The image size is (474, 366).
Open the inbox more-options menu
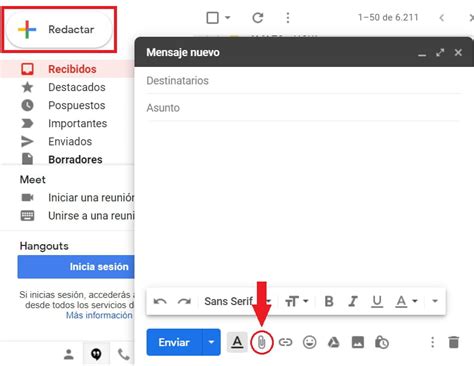coord(288,18)
